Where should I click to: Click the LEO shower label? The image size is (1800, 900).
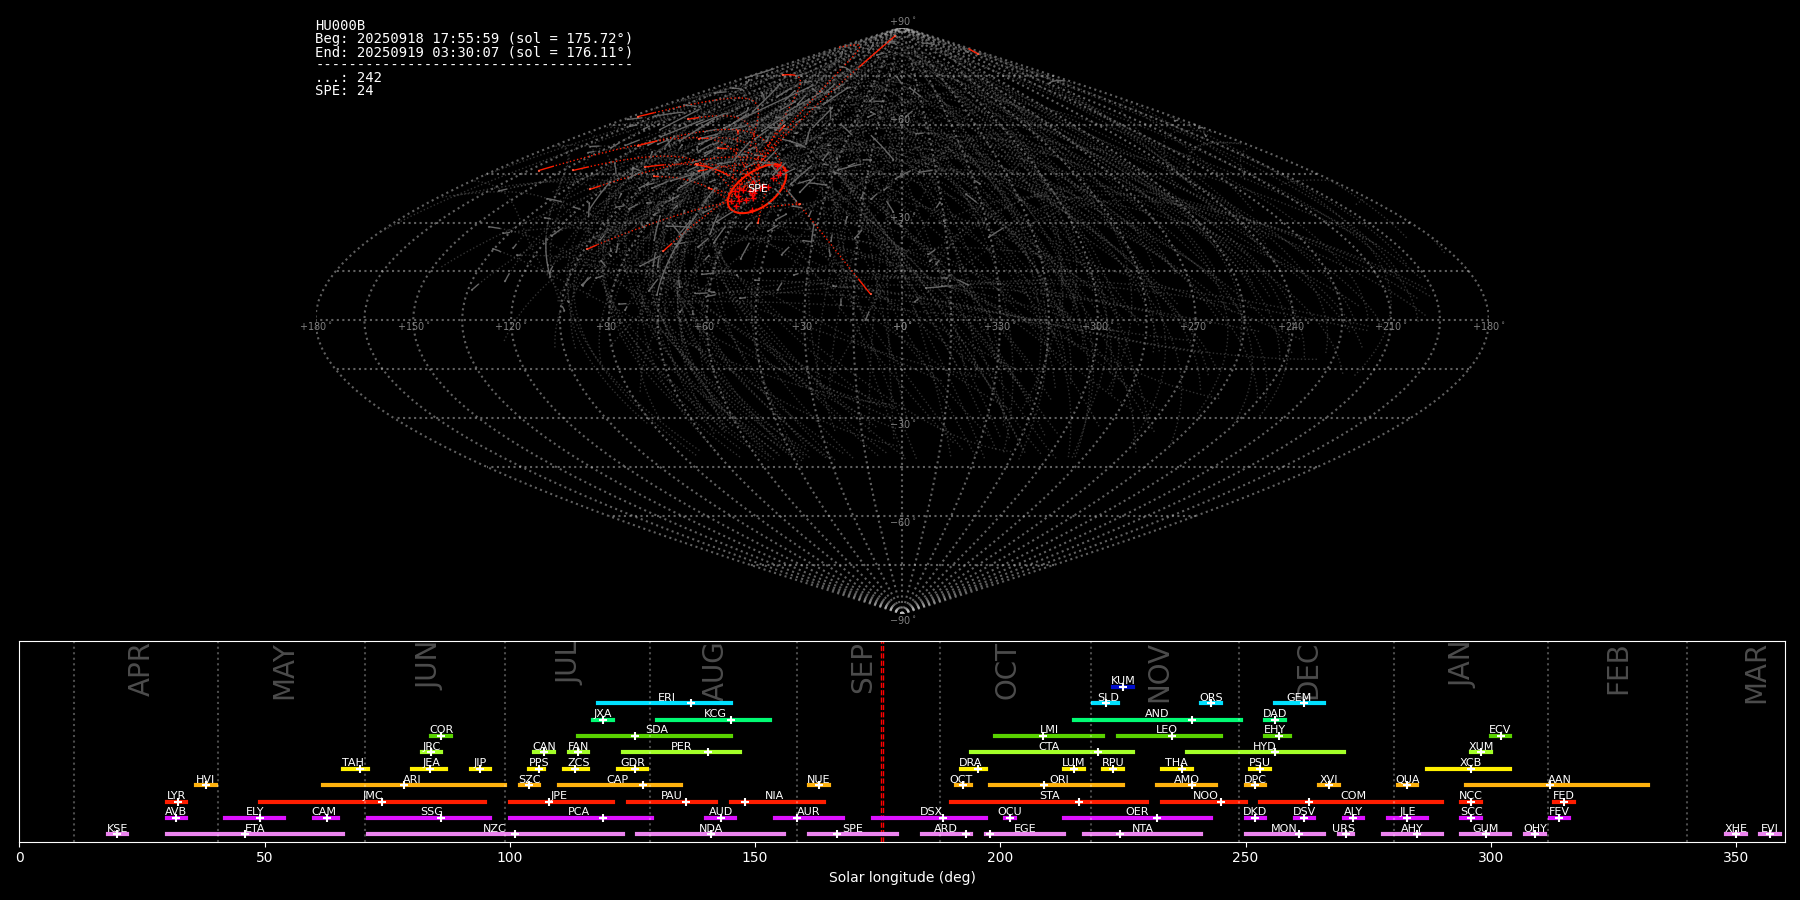[1166, 730]
